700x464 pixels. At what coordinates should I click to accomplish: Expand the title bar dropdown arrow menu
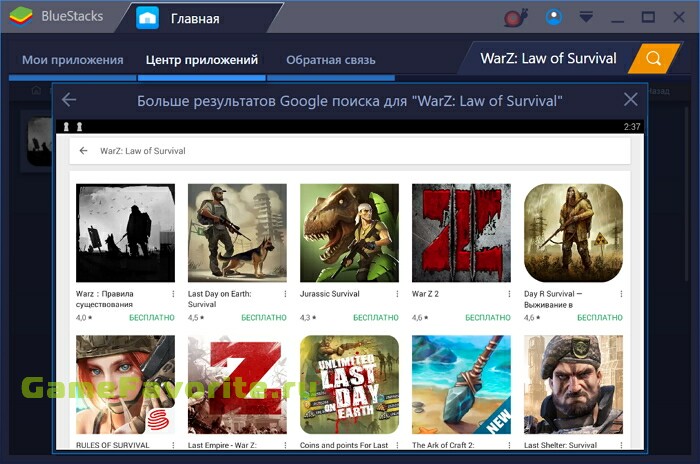(x=586, y=17)
